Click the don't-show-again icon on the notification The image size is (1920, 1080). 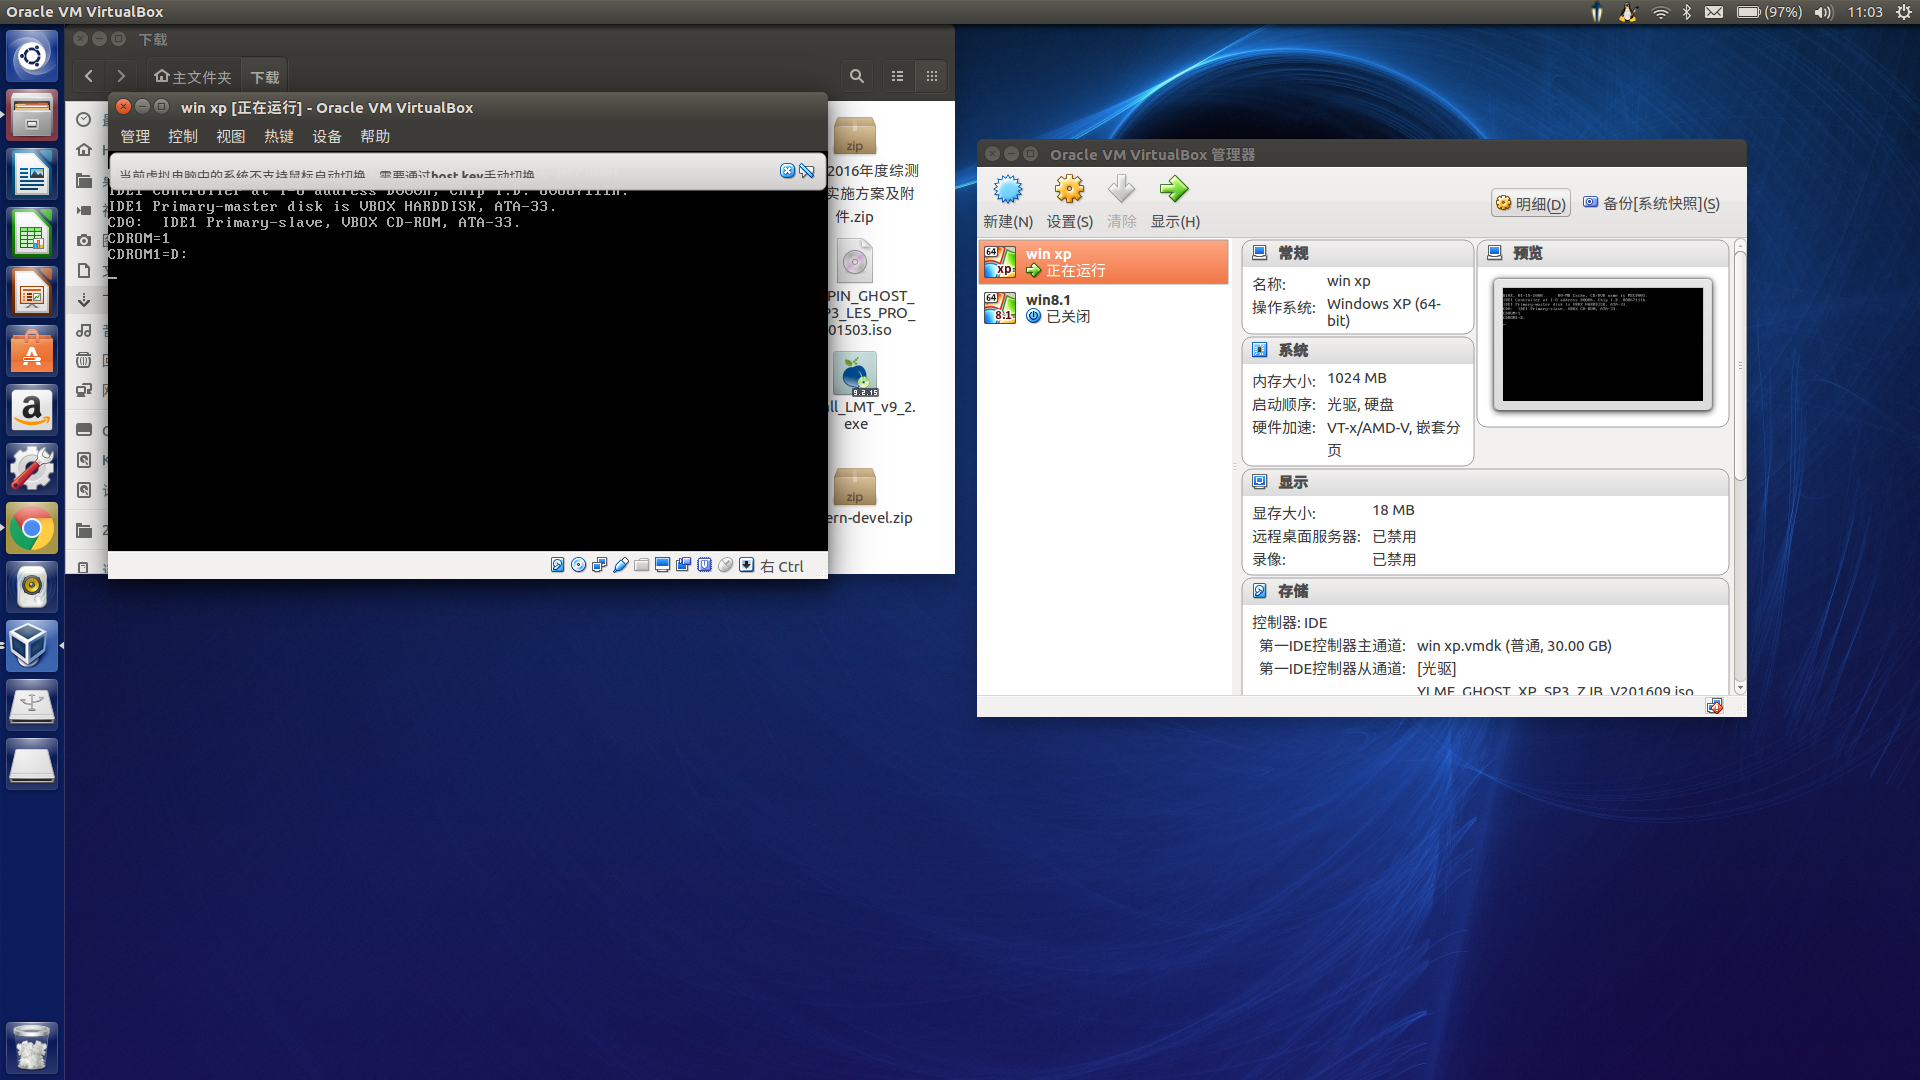point(807,171)
